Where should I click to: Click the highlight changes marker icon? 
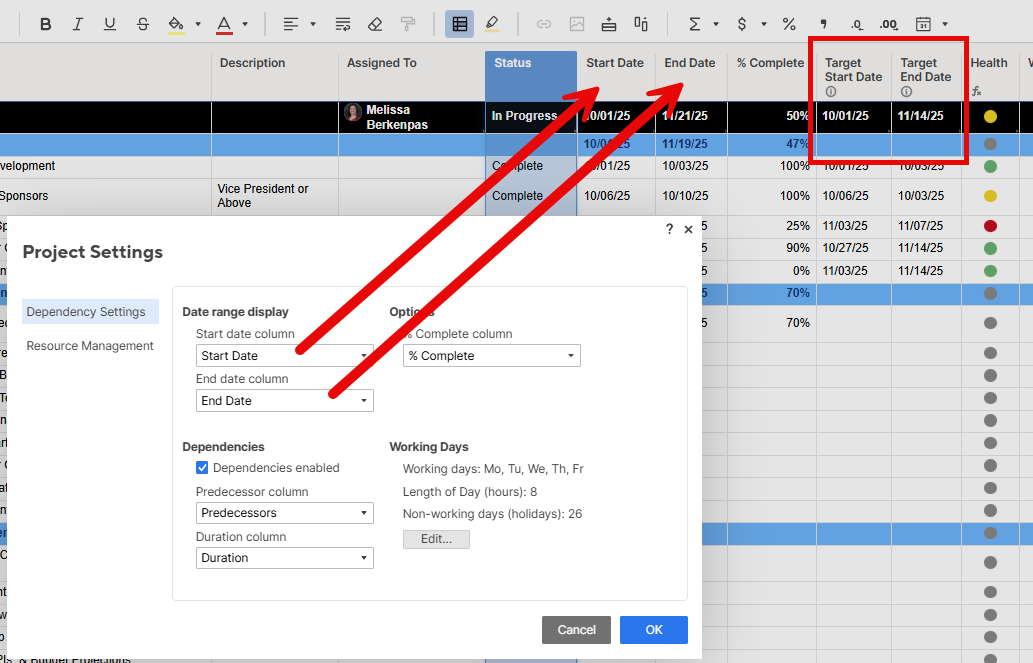[x=491, y=24]
